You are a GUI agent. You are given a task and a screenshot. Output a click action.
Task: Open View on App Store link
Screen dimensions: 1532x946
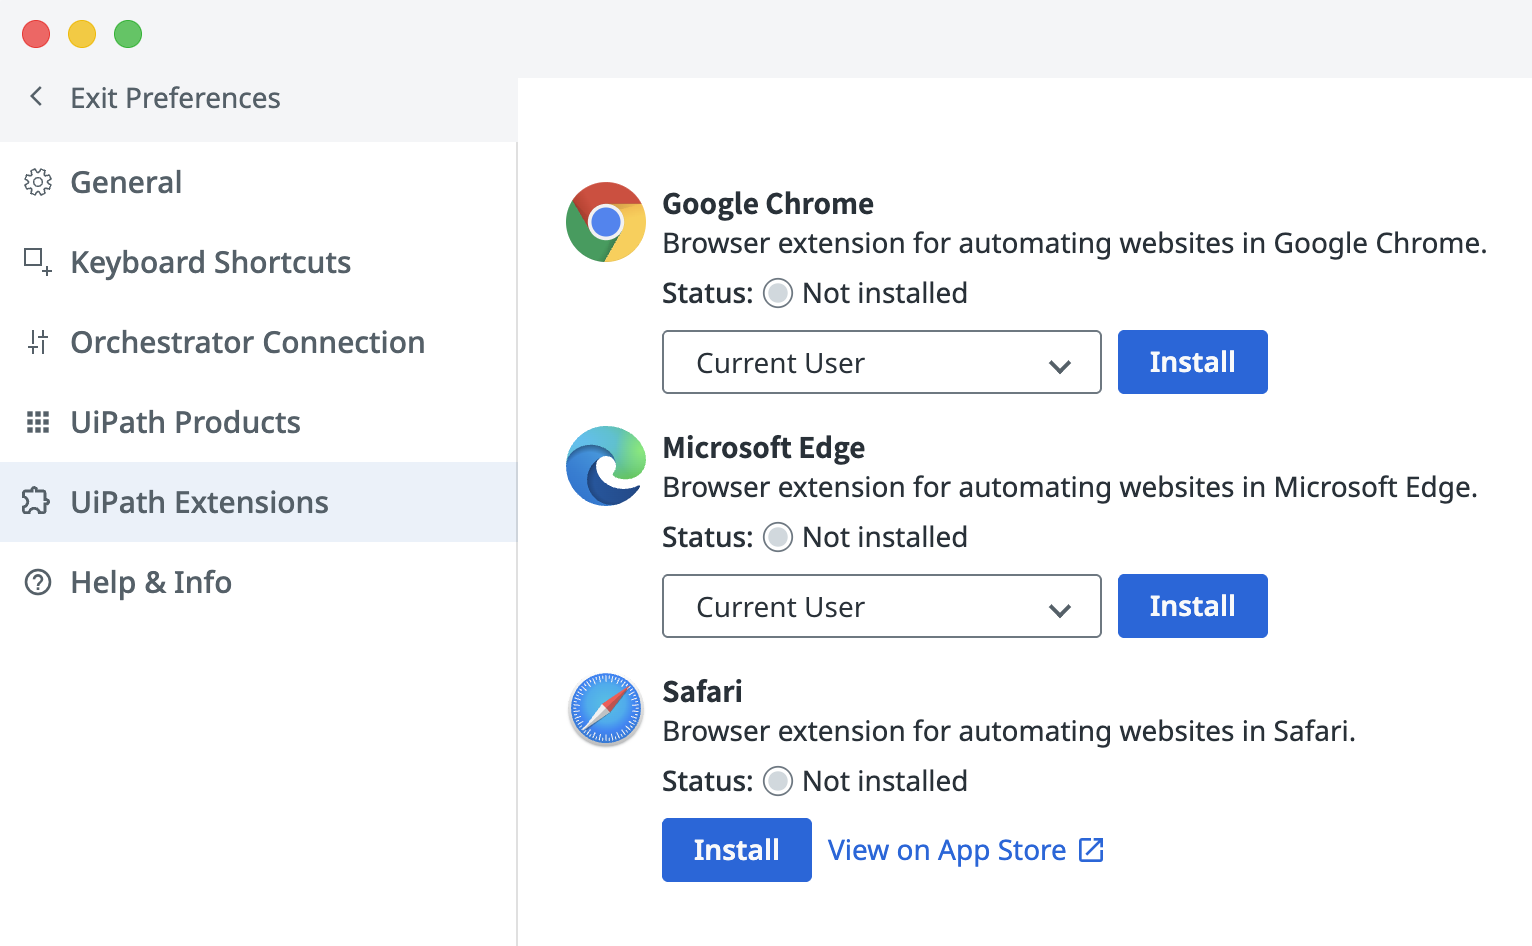966,850
